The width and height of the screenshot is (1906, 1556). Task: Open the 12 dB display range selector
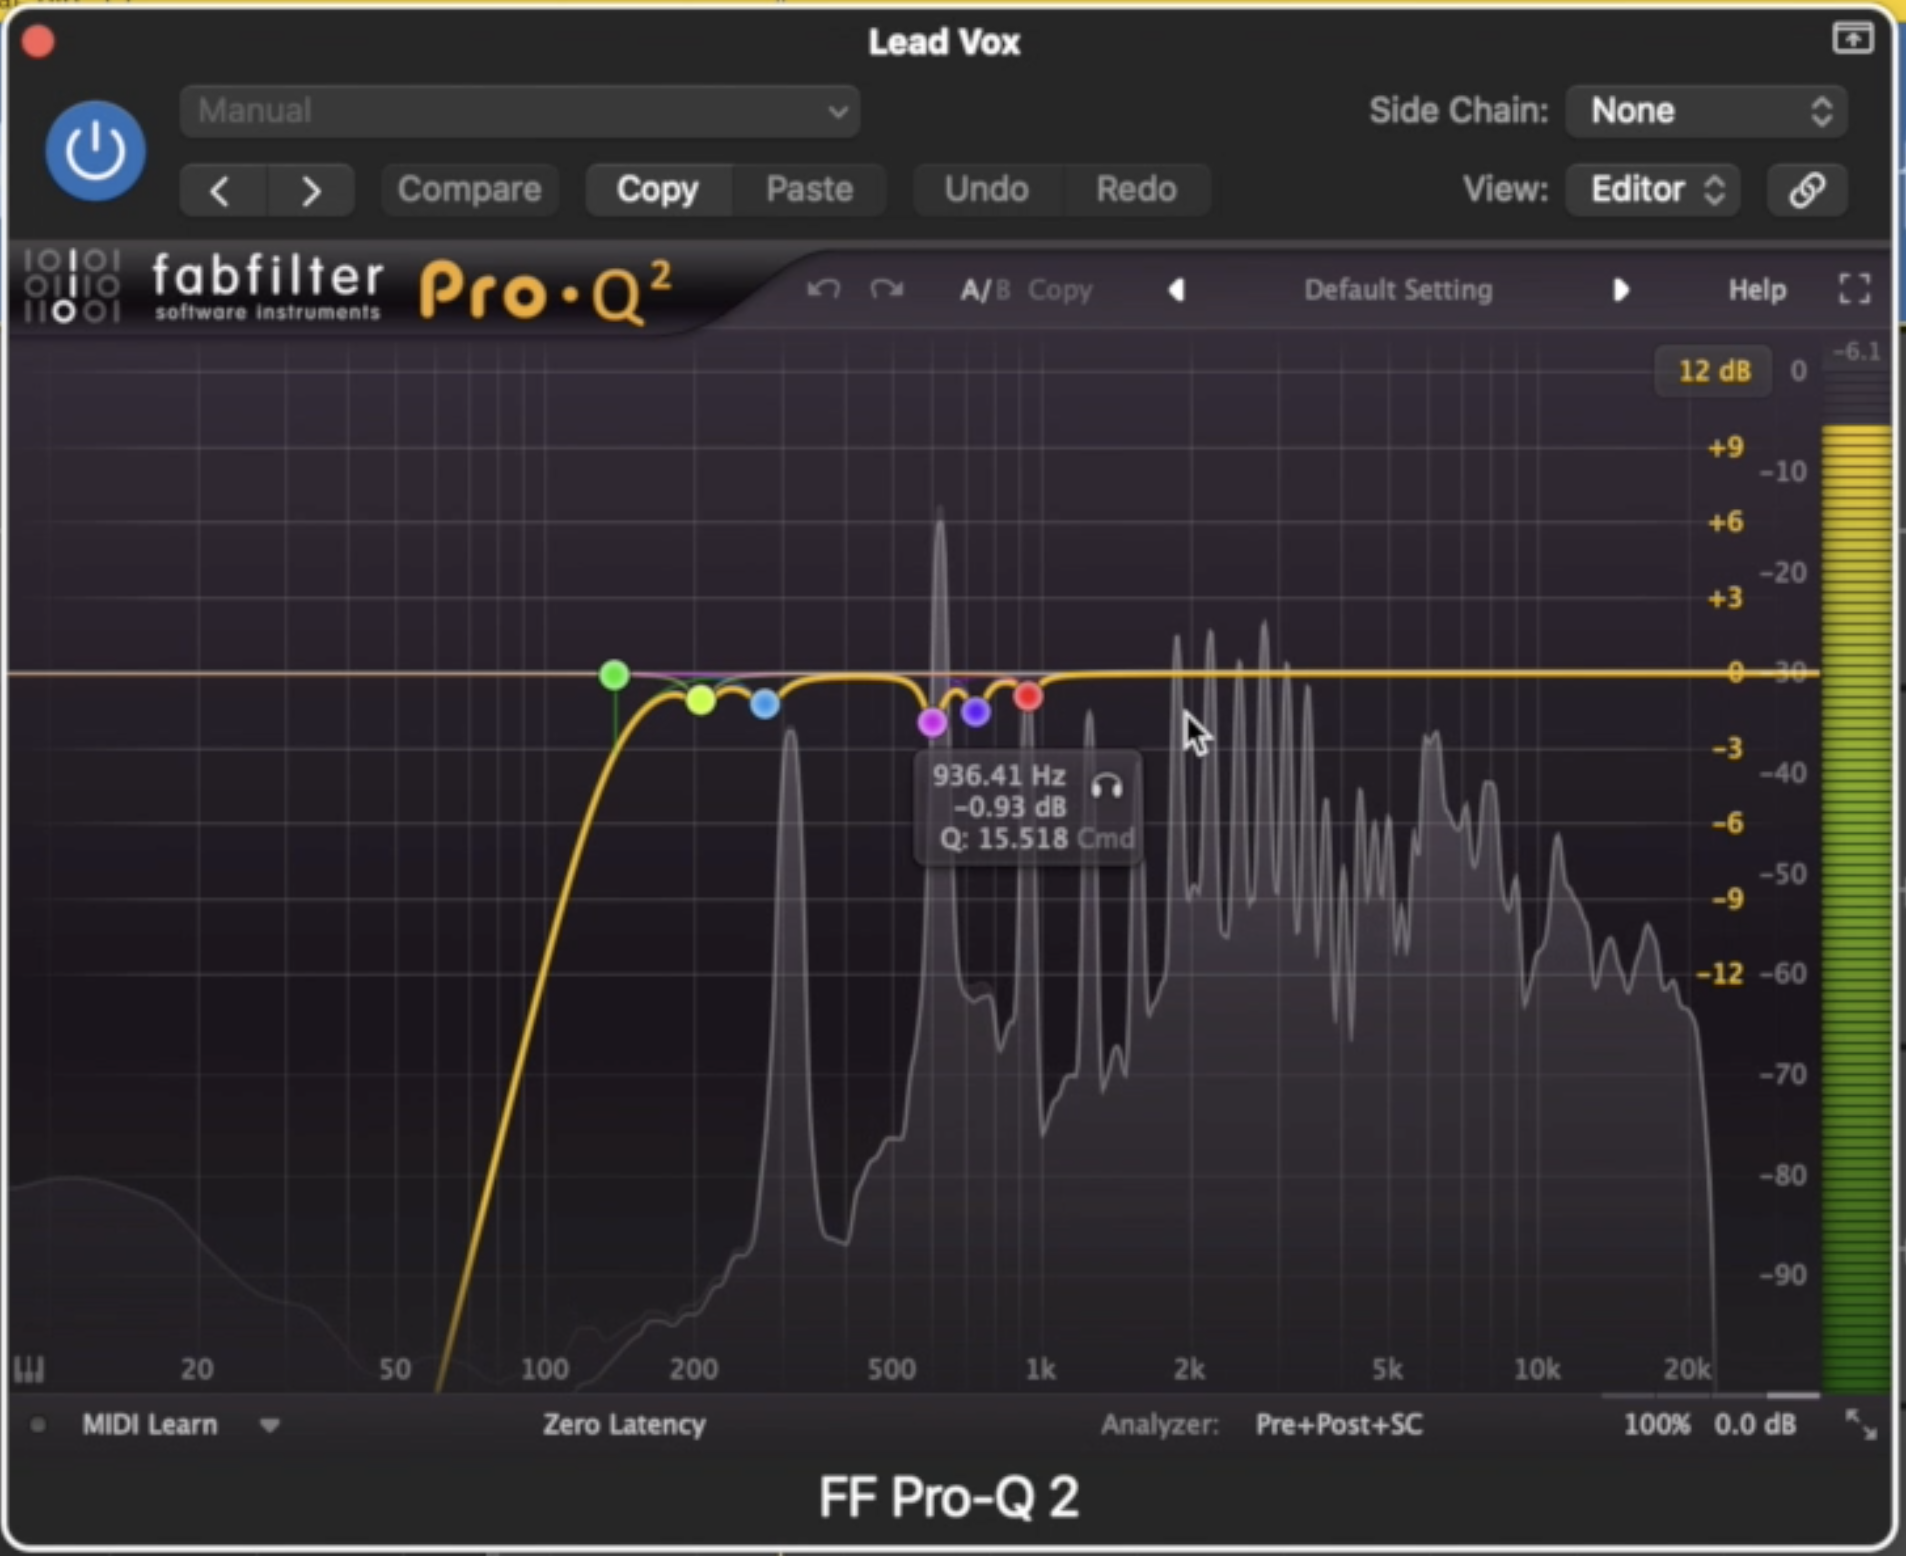click(1714, 371)
